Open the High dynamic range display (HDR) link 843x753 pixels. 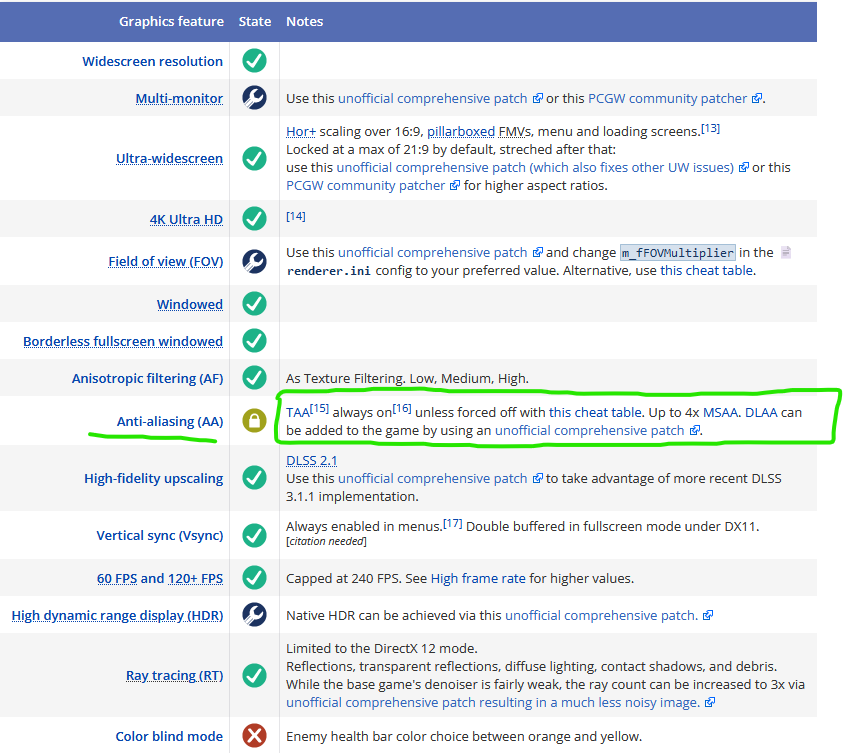tap(117, 615)
